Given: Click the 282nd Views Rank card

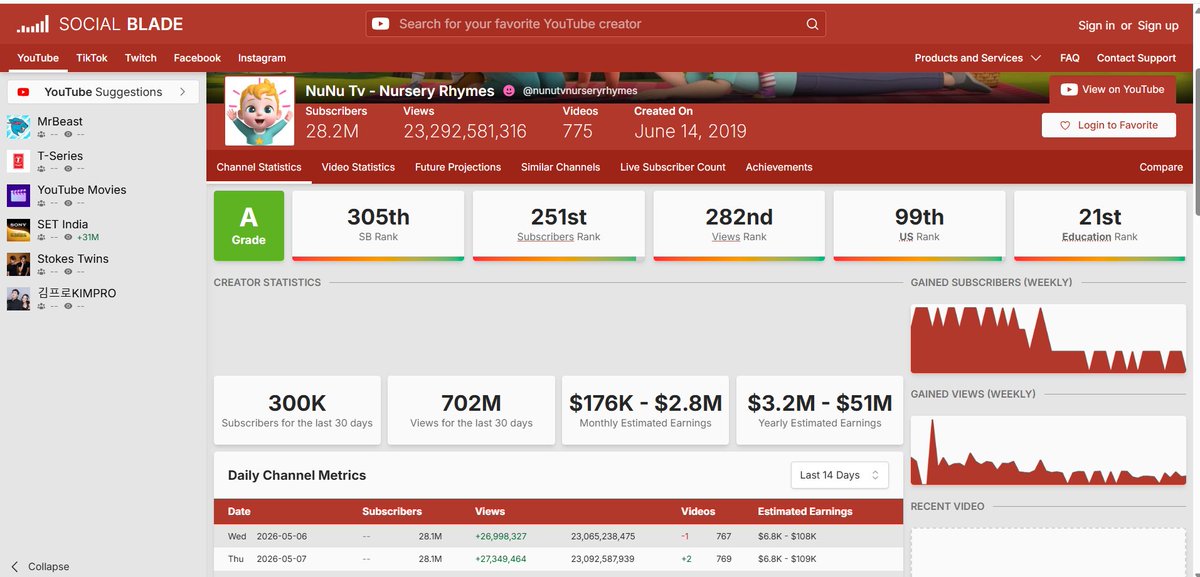Looking at the screenshot, I should [x=739, y=226].
